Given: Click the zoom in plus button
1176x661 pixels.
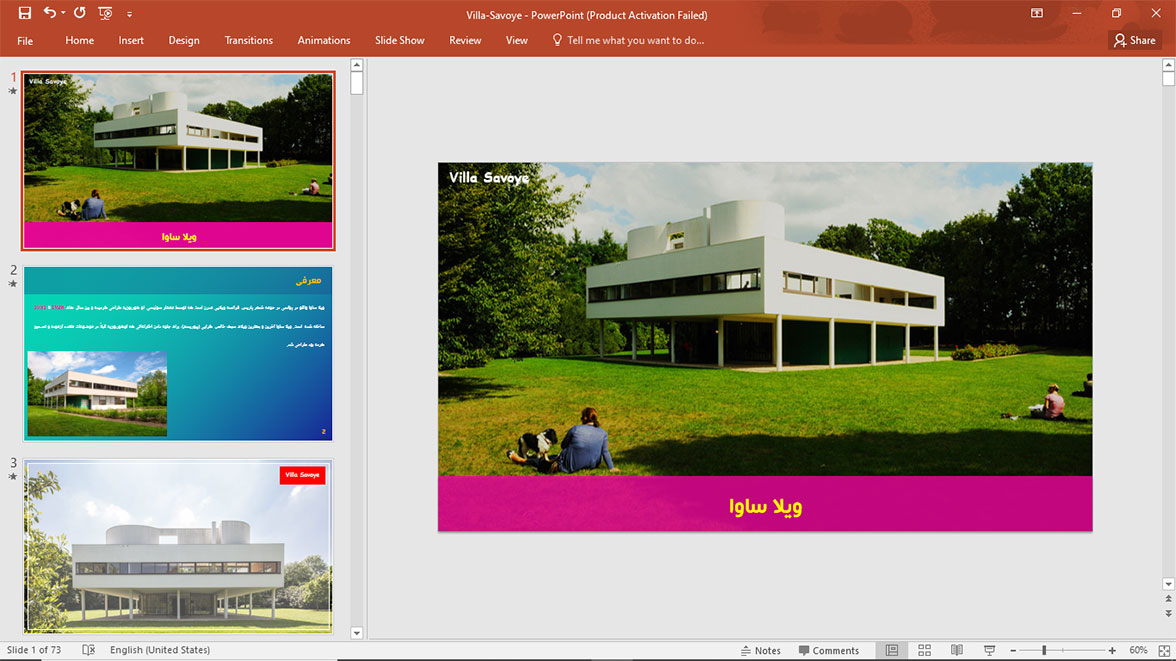Looking at the screenshot, I should pos(1112,650).
